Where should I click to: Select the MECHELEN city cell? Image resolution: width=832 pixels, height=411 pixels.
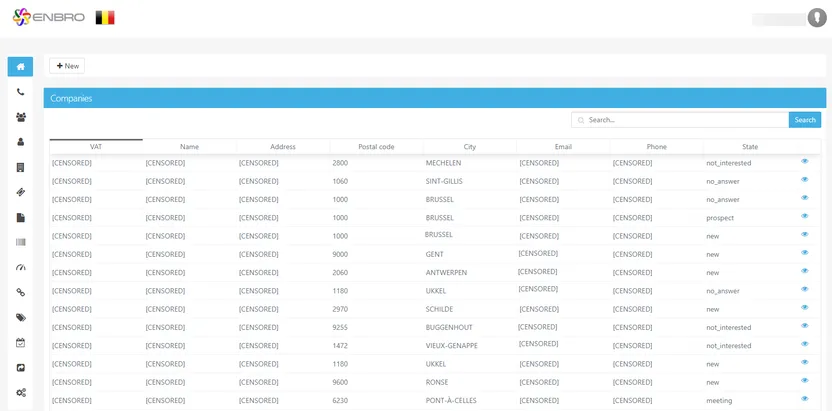pyautogui.click(x=443, y=163)
